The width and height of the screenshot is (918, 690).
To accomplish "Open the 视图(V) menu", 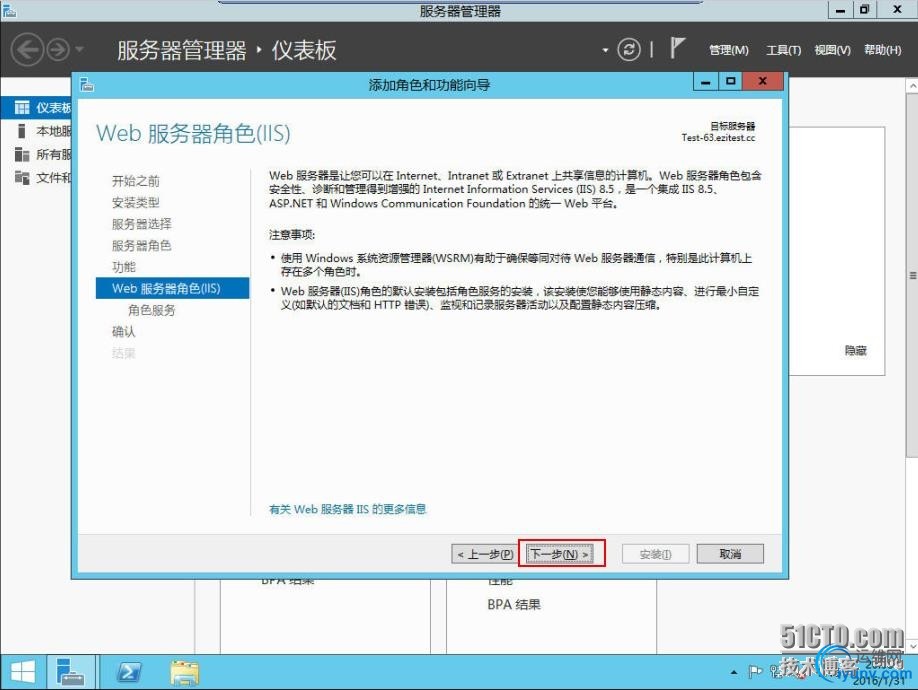I will click(x=832, y=50).
